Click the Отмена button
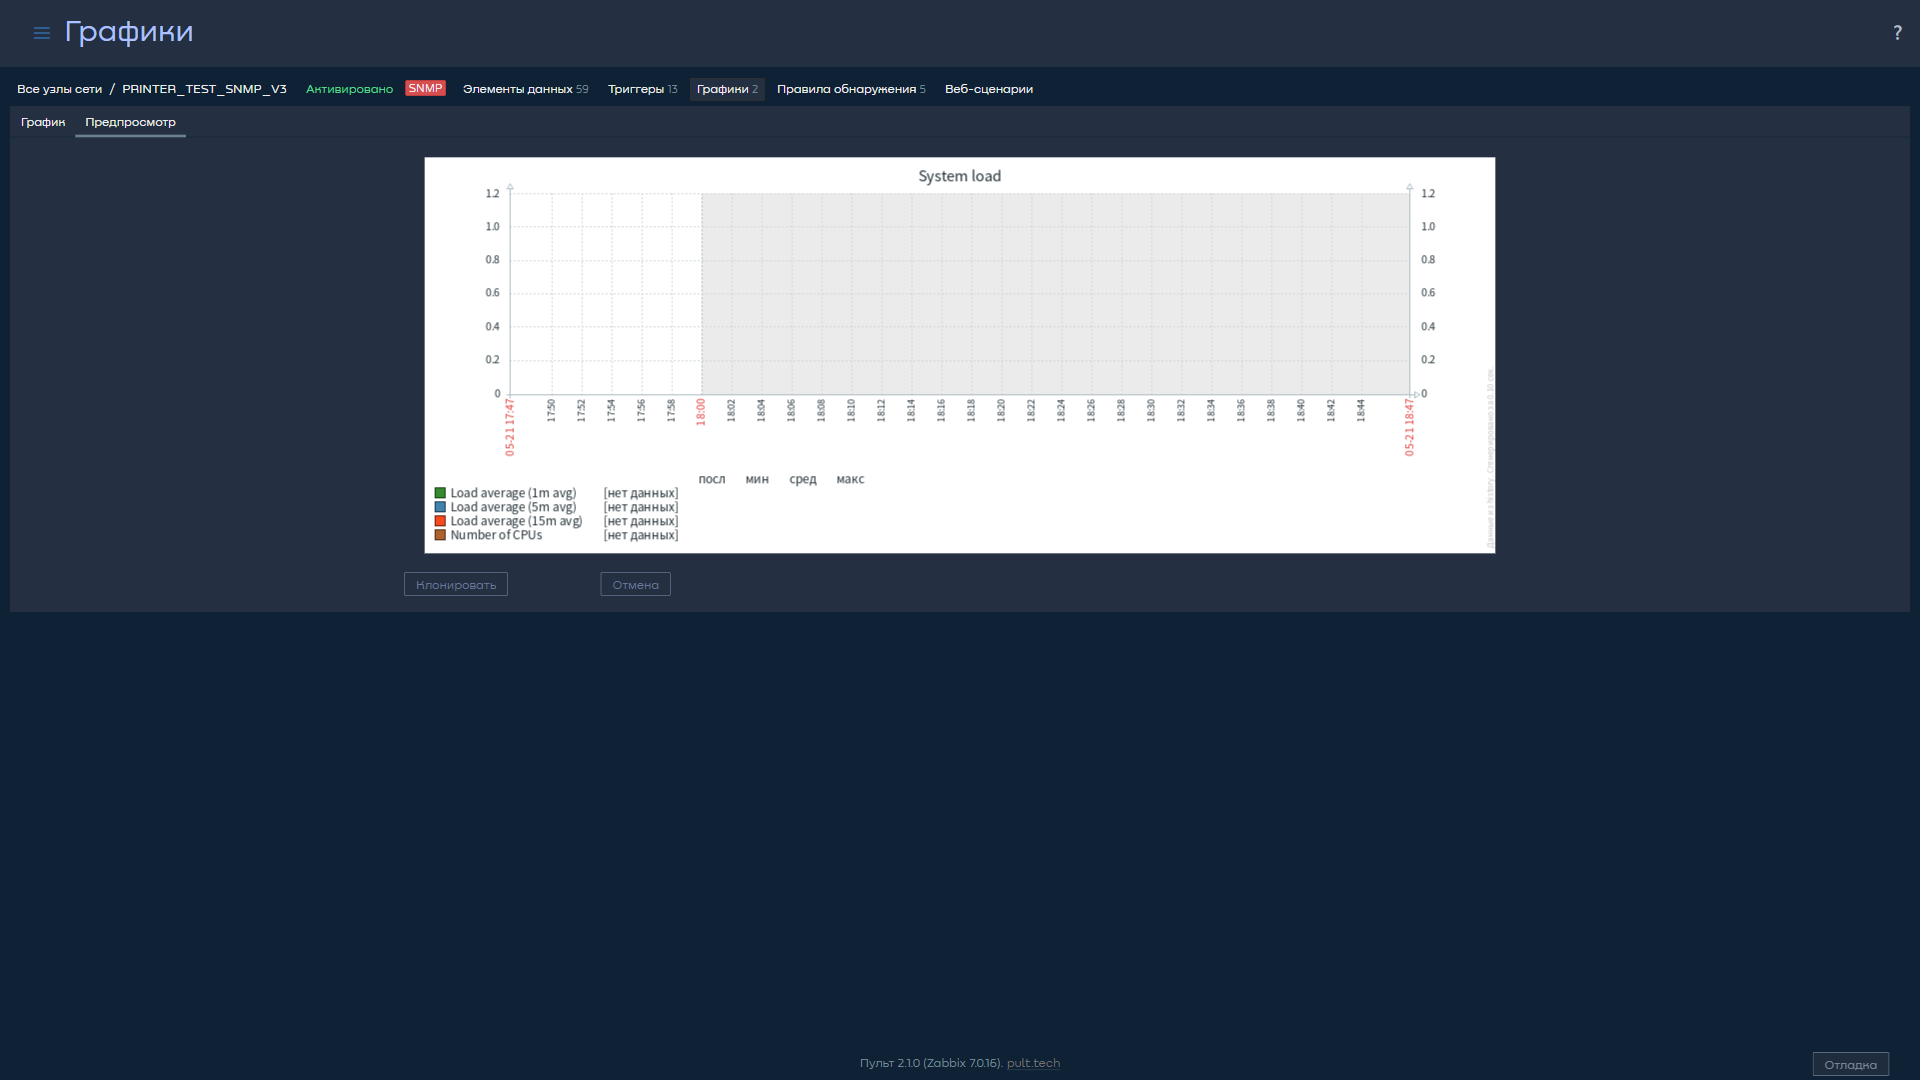This screenshot has width=1920, height=1080. pyautogui.click(x=636, y=585)
